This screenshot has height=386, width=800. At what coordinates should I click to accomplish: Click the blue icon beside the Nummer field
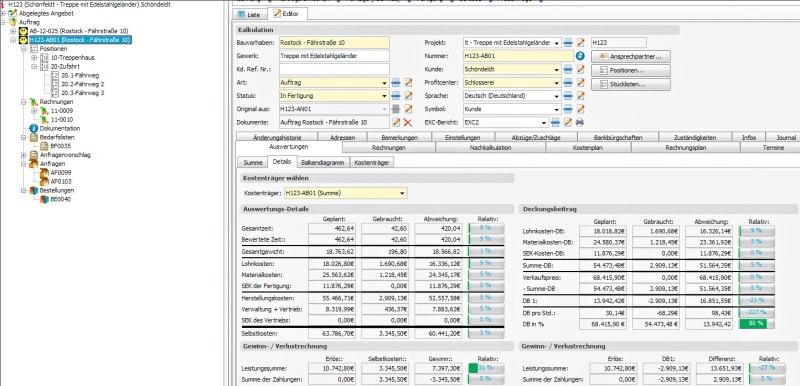(580, 56)
